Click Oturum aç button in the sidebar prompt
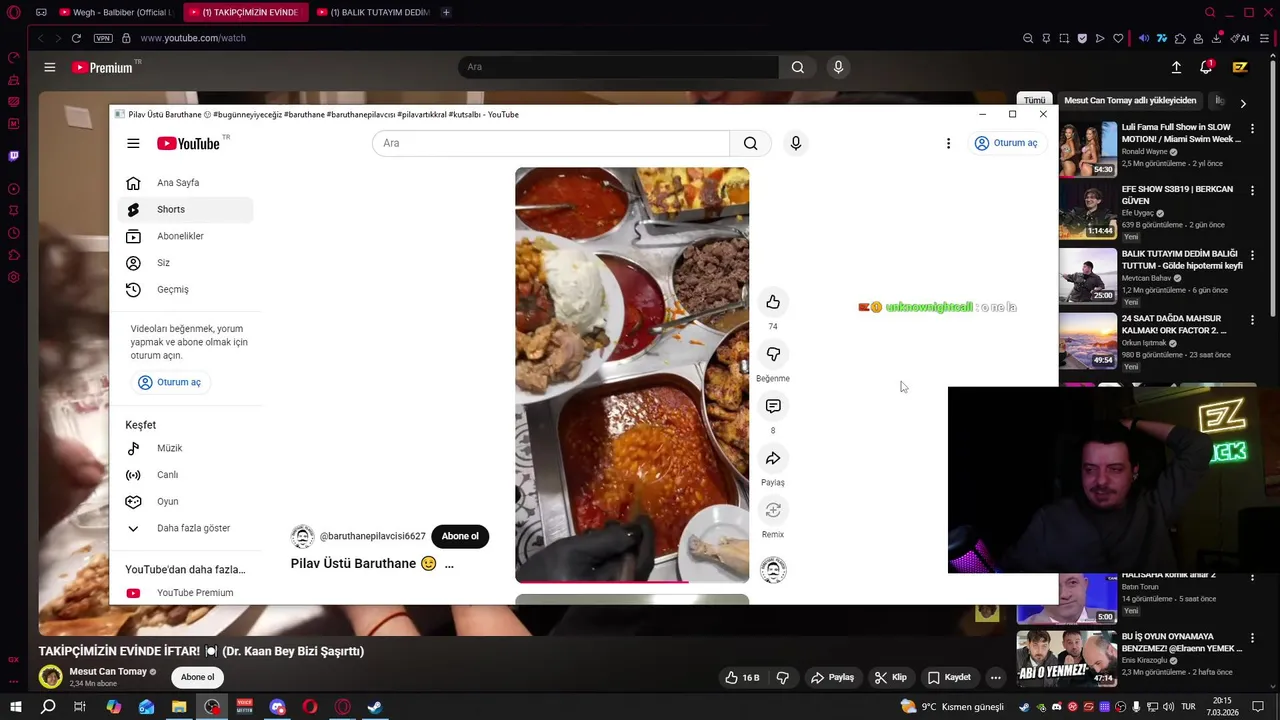 170,382
